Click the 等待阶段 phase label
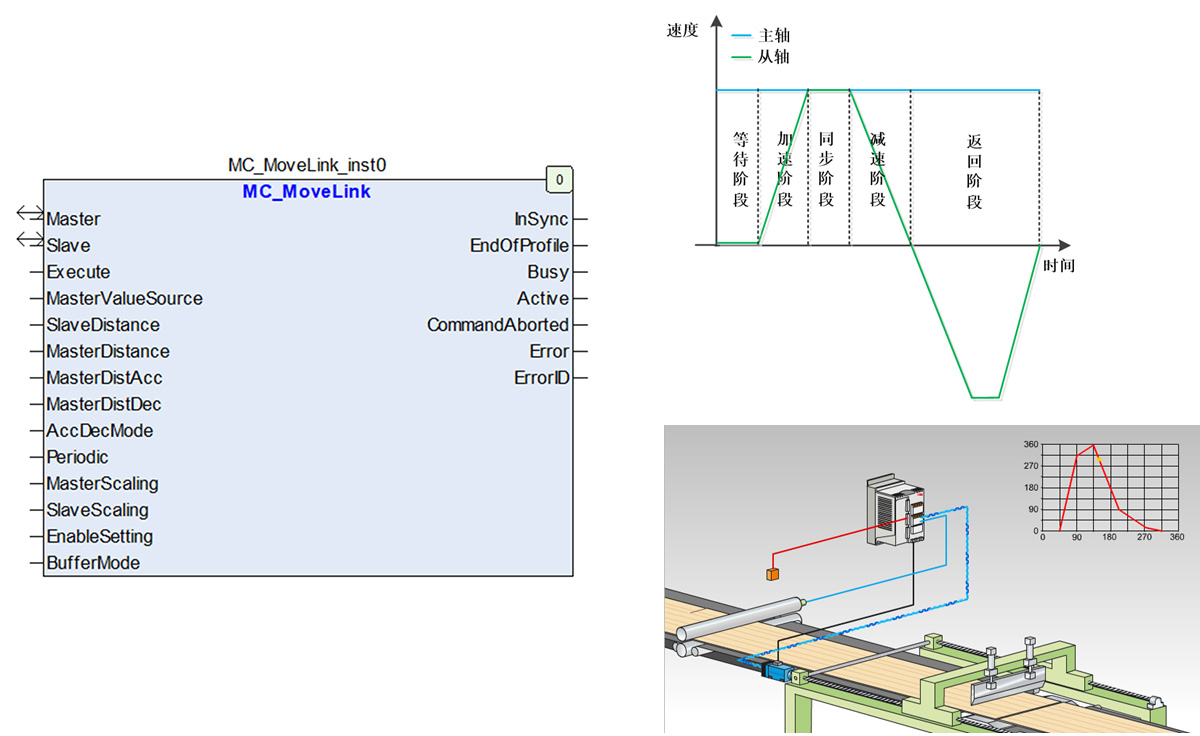This screenshot has width=1200, height=736. [x=740, y=168]
